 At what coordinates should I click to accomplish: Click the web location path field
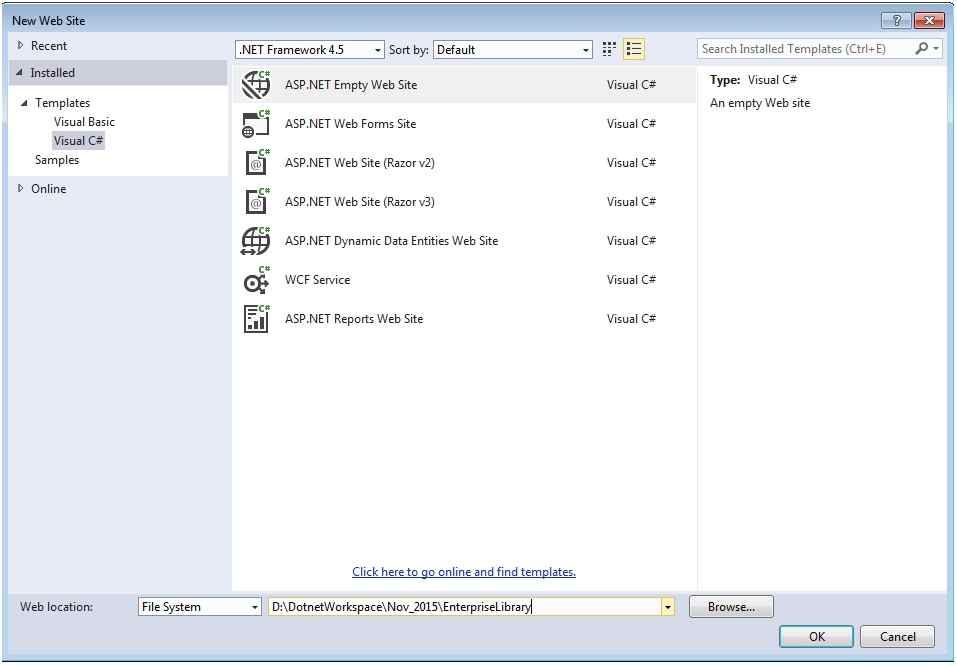click(464, 607)
